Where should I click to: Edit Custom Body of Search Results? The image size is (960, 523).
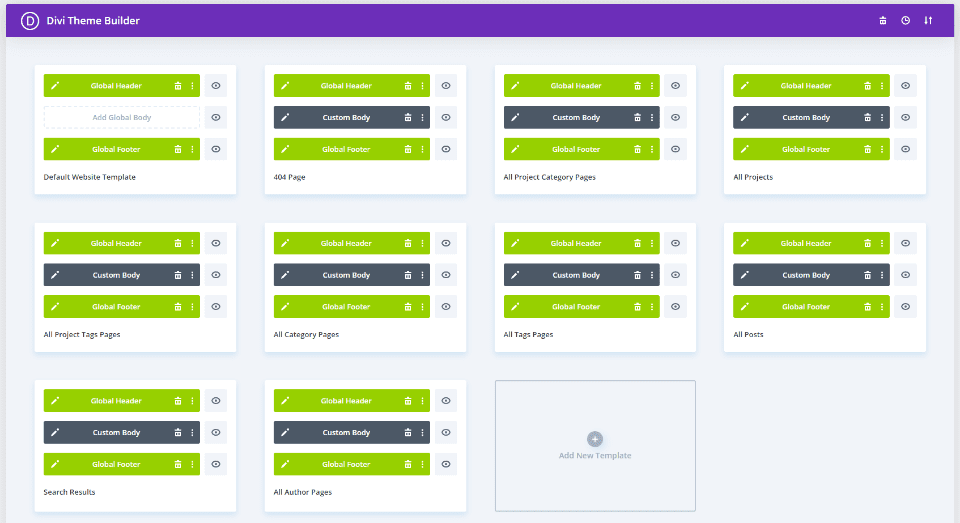click(x=55, y=432)
